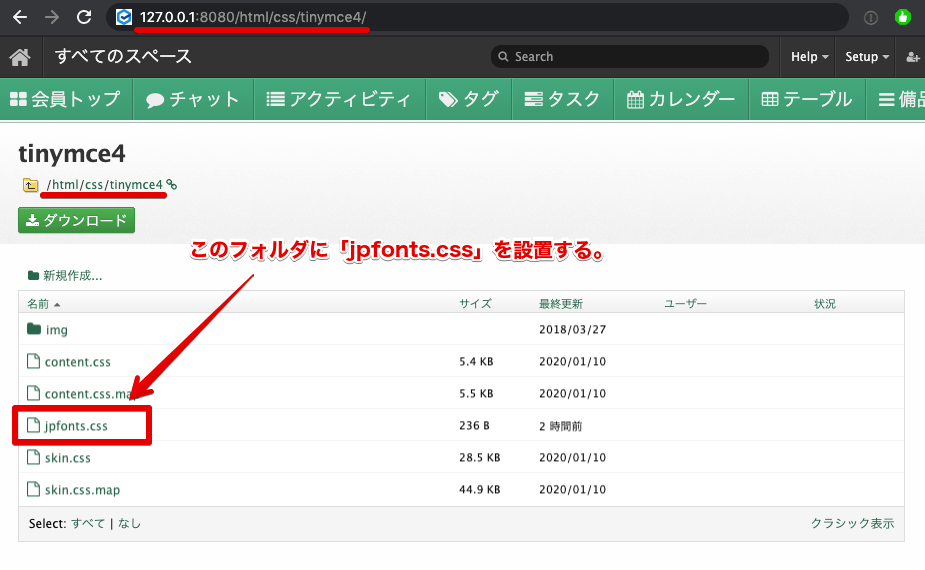Screen dimensions: 925x570
Task: Open the タスク tab
Action: pyautogui.click(x=562, y=99)
